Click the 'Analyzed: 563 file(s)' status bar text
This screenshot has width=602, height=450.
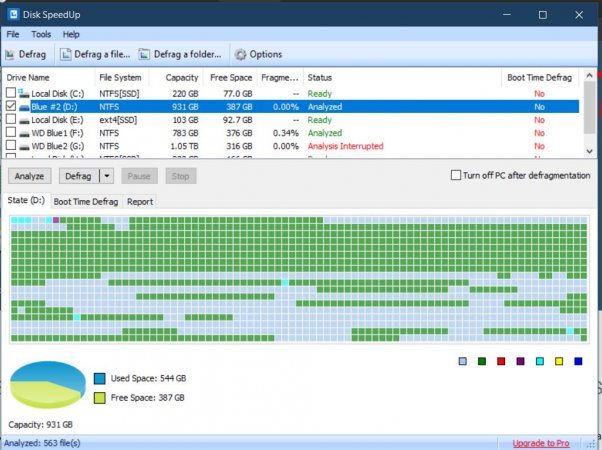42,443
